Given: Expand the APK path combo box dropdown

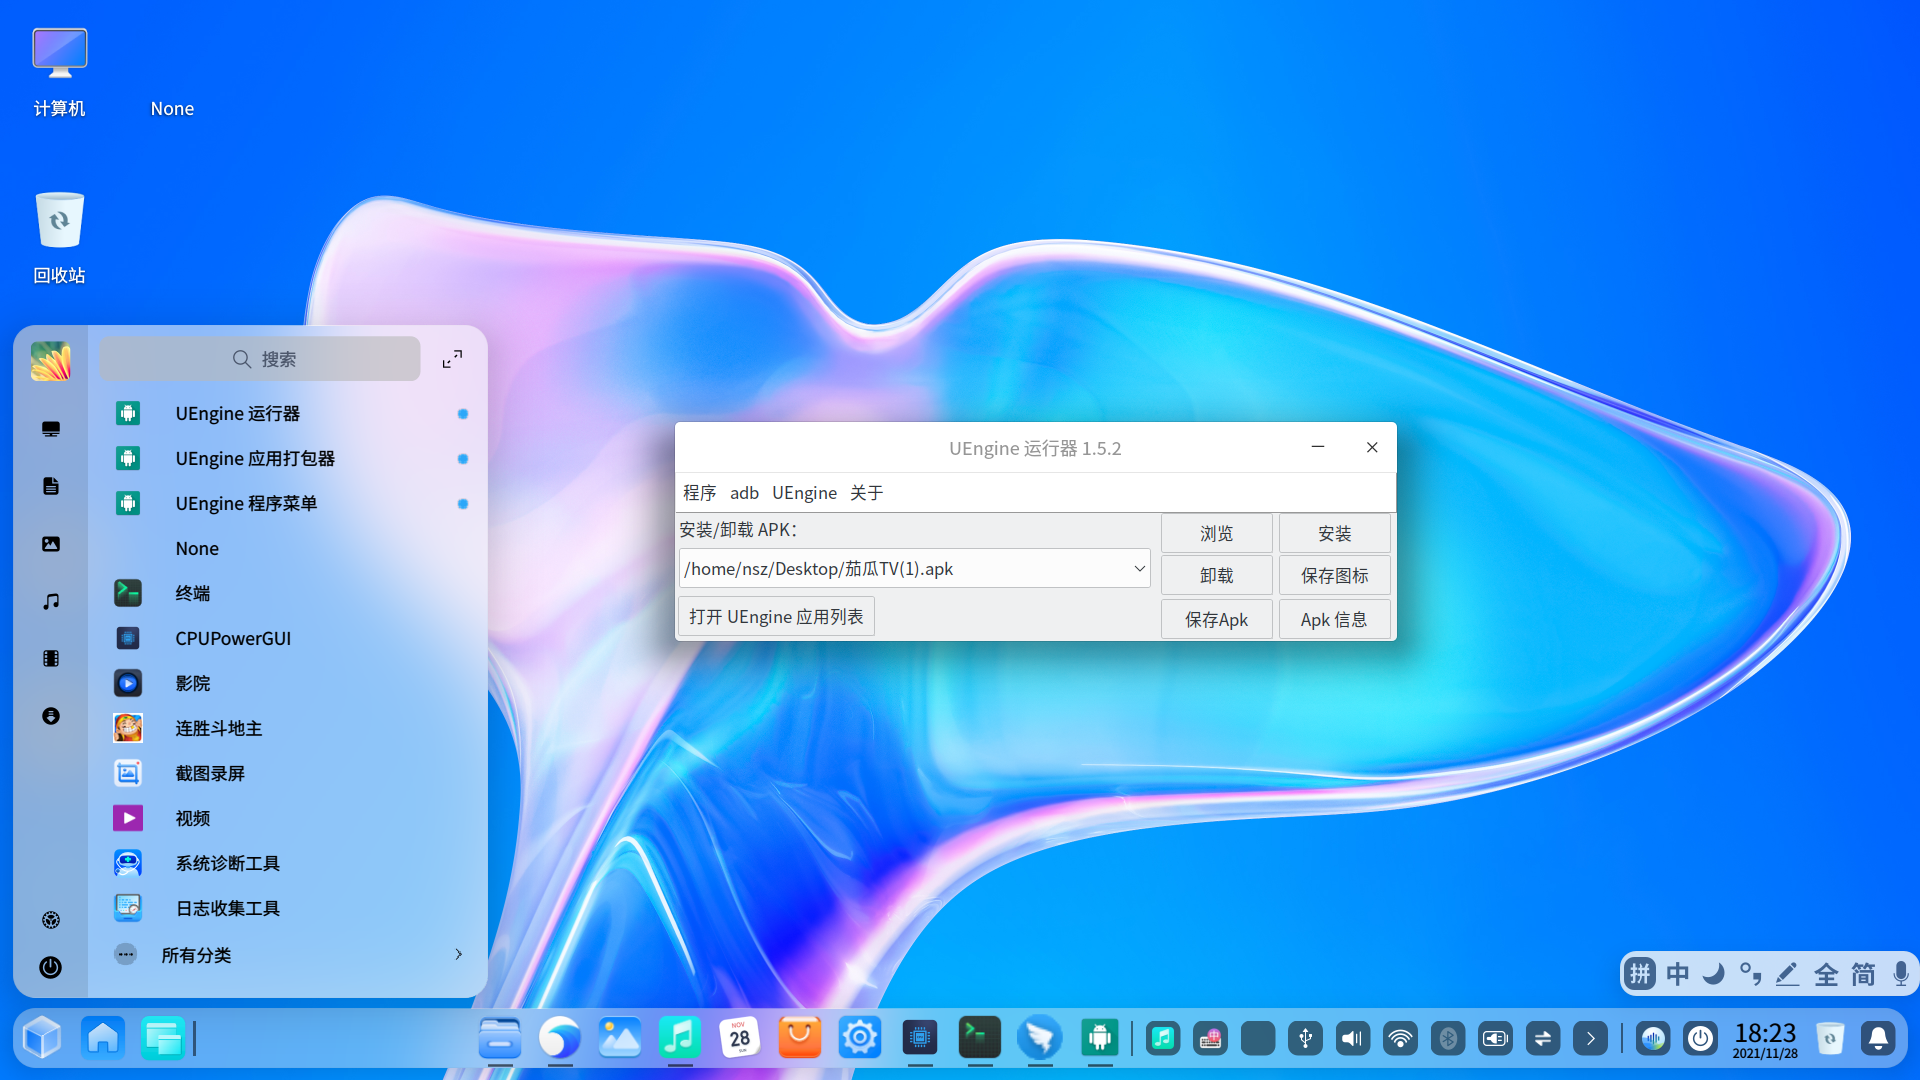Looking at the screenshot, I should pos(1138,569).
